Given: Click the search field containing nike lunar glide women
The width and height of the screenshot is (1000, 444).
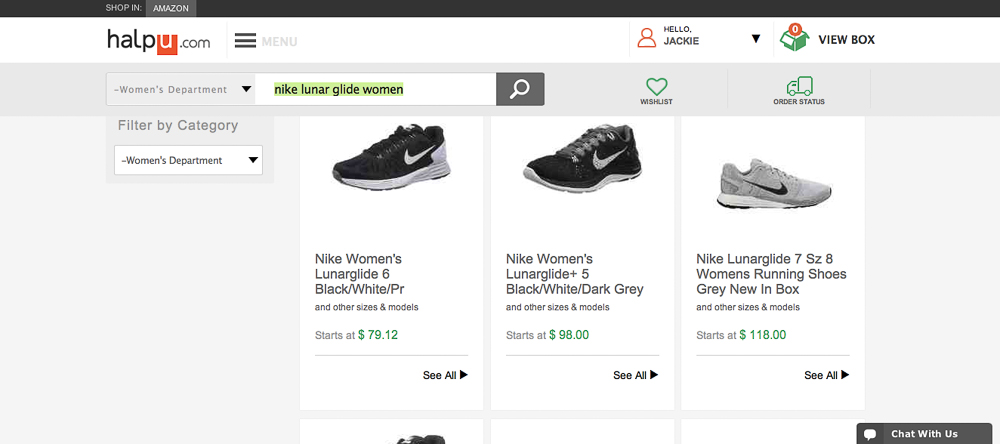Looking at the screenshot, I should tap(376, 89).
